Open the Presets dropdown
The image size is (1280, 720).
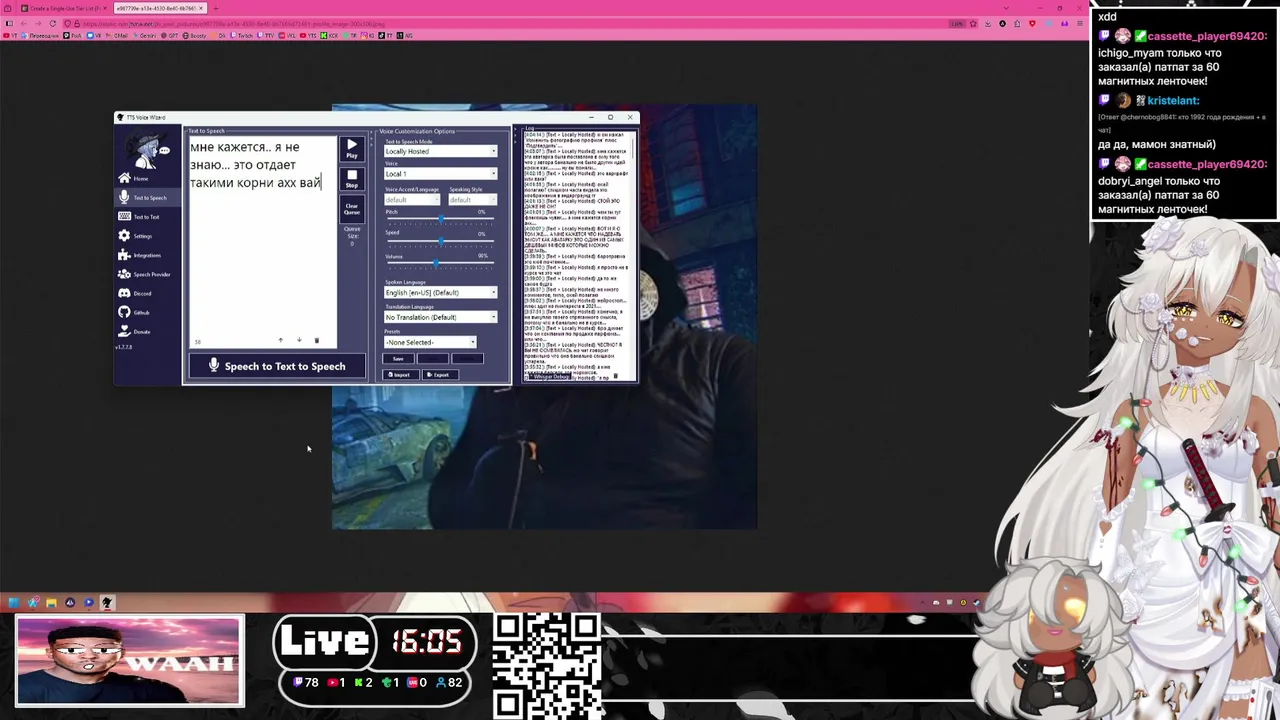[x=430, y=342]
